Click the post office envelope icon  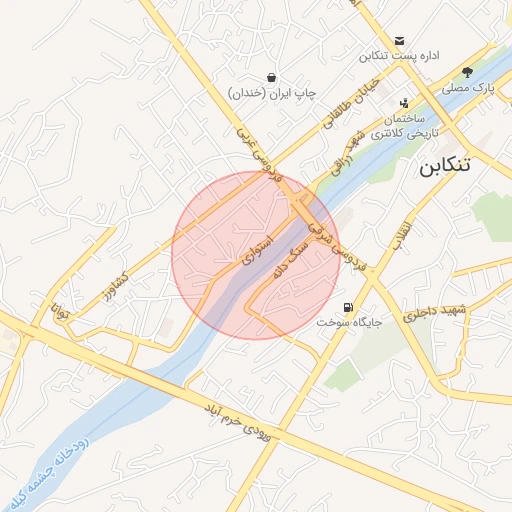click(x=399, y=41)
